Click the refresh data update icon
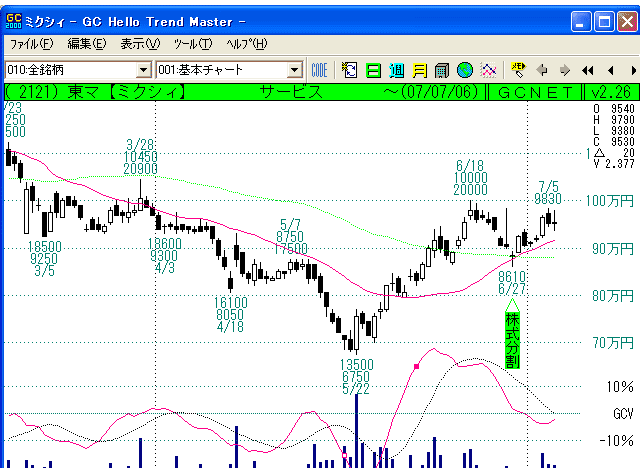Screen dimensions: 640x473 pyautogui.click(x=349, y=70)
